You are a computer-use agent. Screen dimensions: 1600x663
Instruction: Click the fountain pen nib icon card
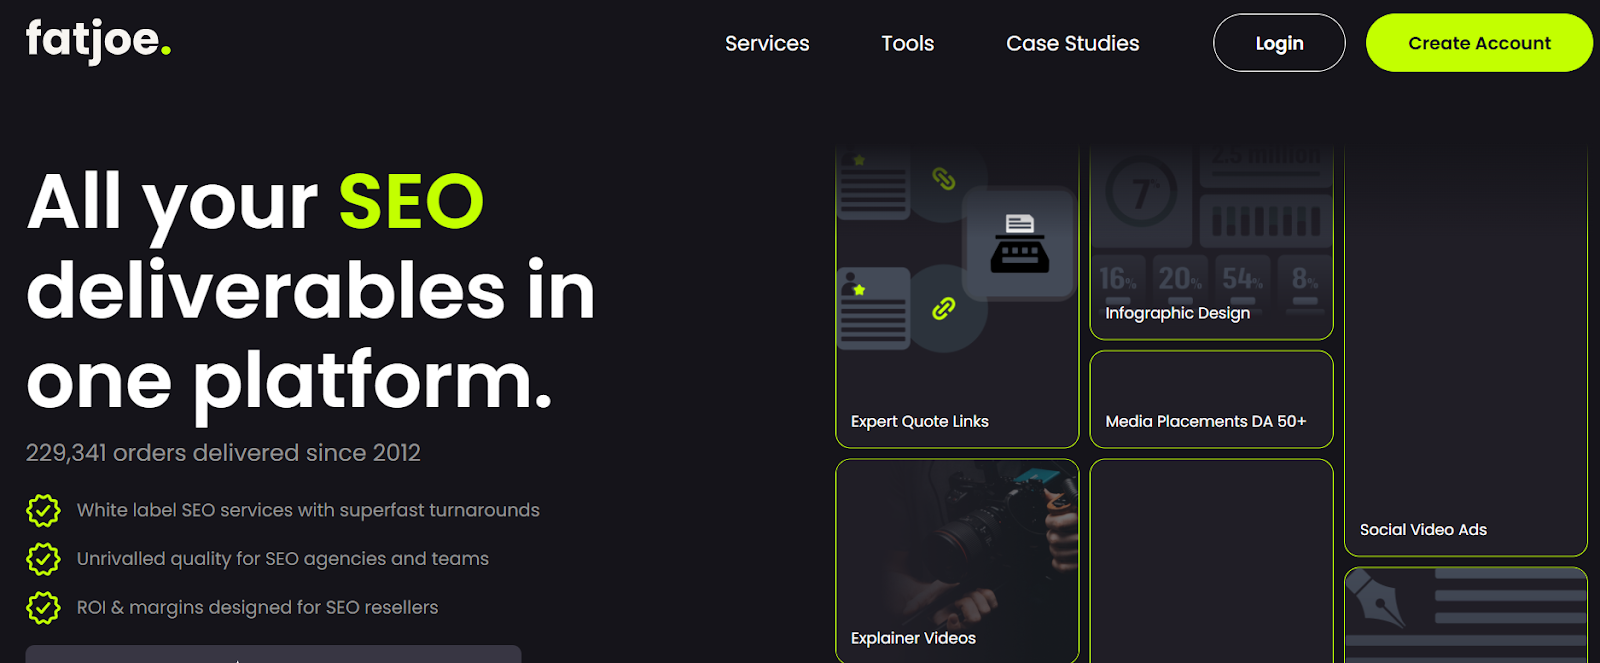coord(1466,615)
